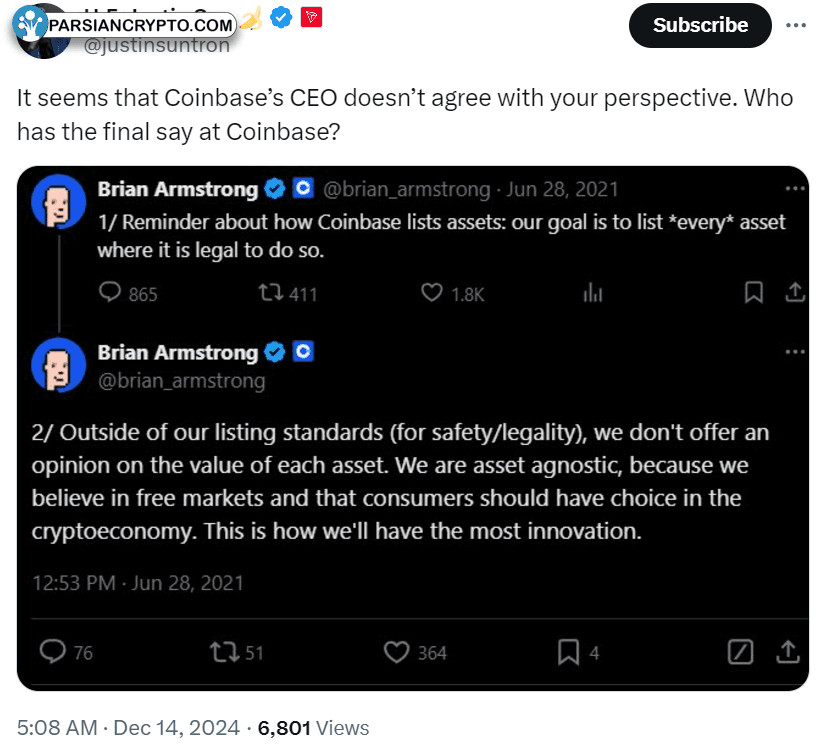The image size is (822, 745).
Task: Like the second tweet with 364 likes
Action: (396, 652)
